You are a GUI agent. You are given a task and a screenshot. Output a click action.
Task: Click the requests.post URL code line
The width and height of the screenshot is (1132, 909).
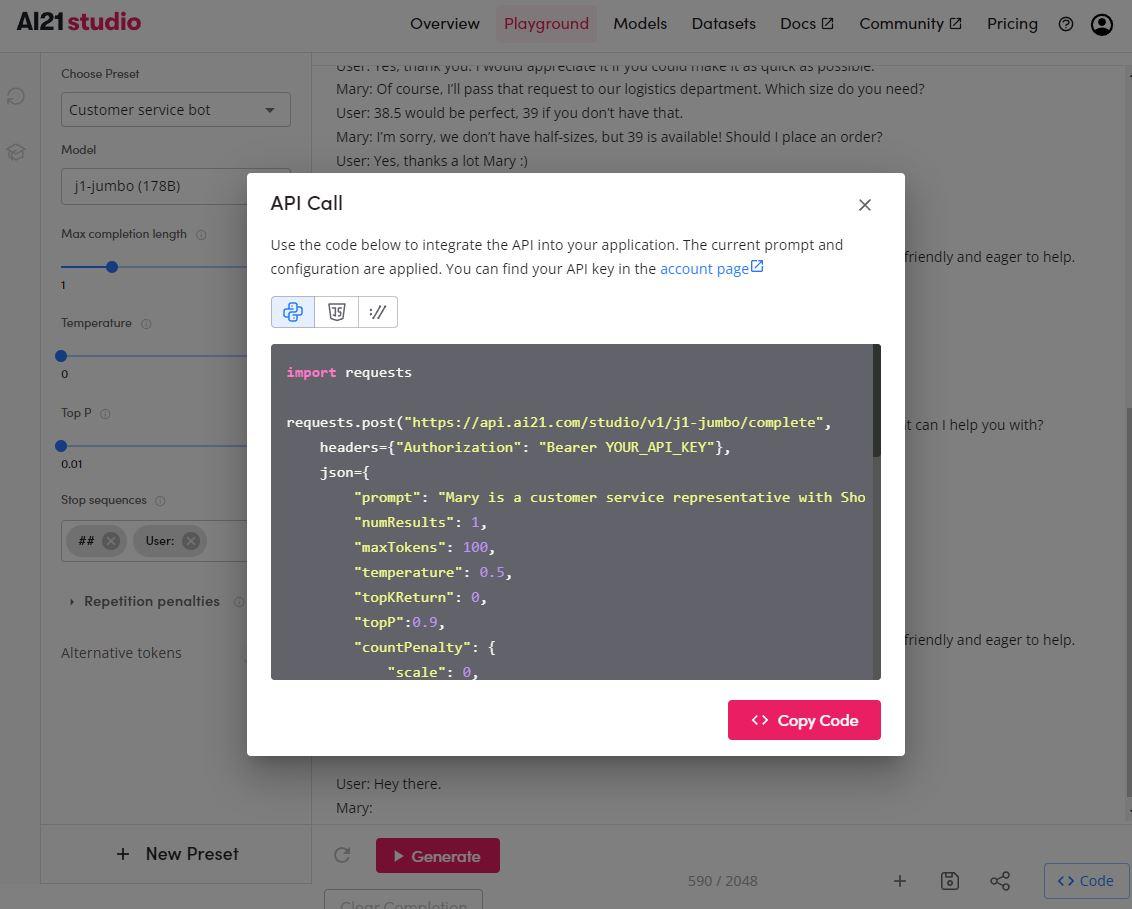559,422
